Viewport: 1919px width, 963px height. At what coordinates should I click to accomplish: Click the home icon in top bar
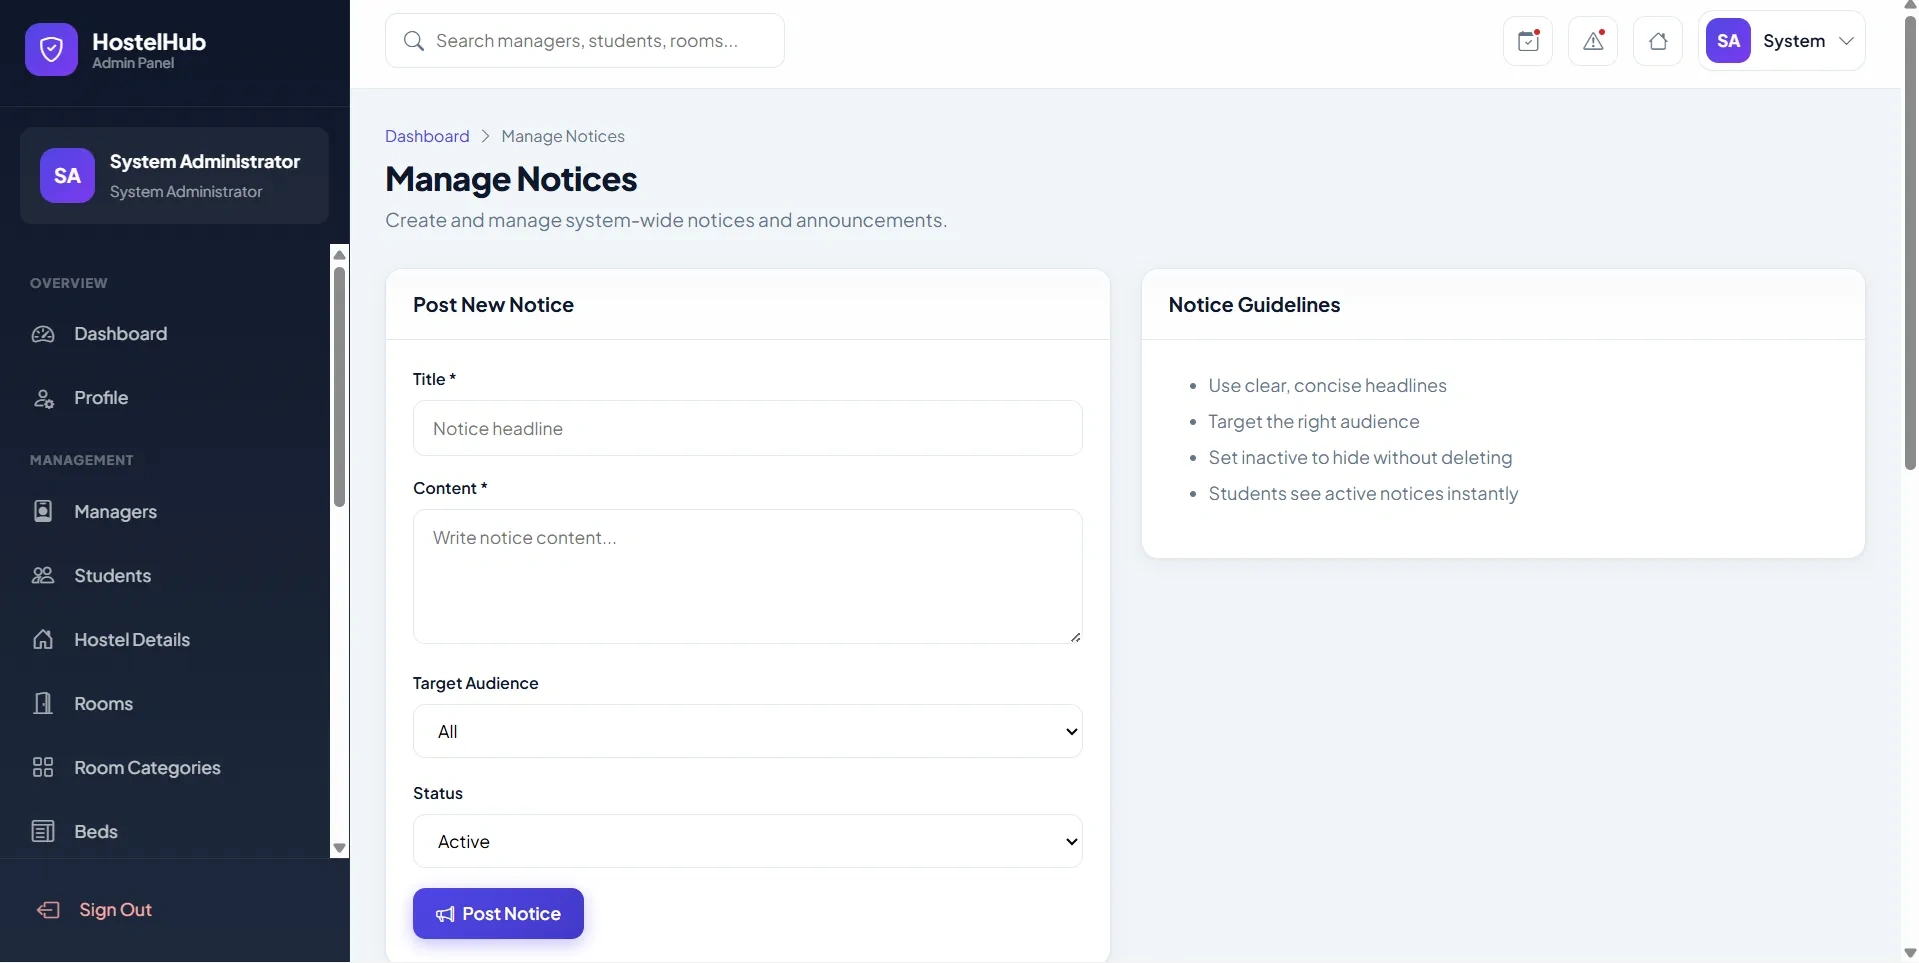(x=1658, y=41)
